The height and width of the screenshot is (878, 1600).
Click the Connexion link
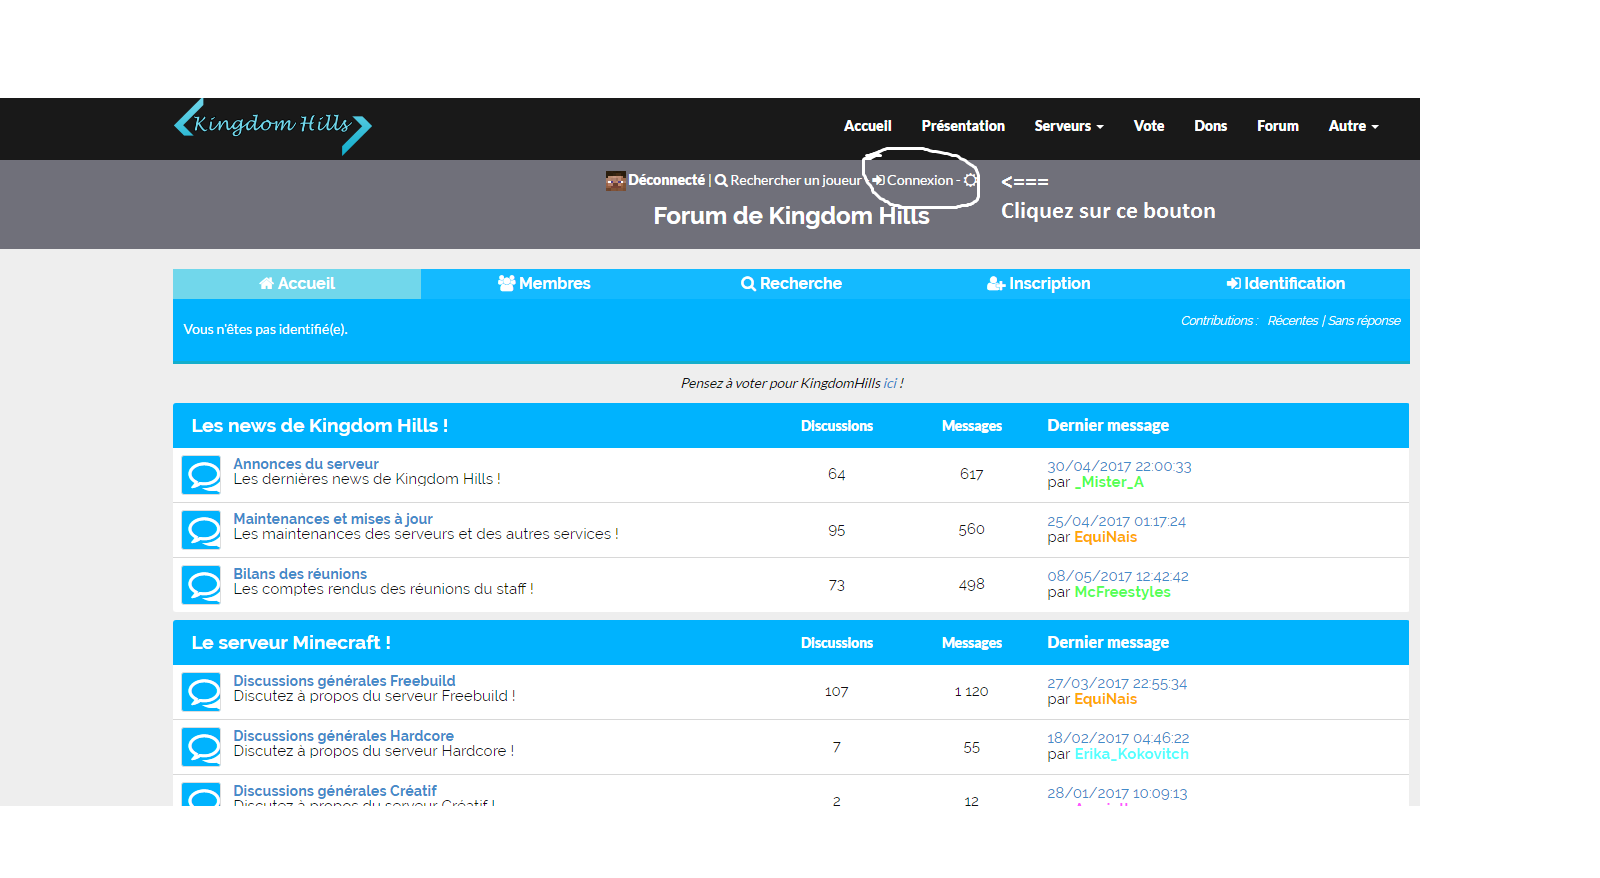pyautogui.click(x=919, y=181)
